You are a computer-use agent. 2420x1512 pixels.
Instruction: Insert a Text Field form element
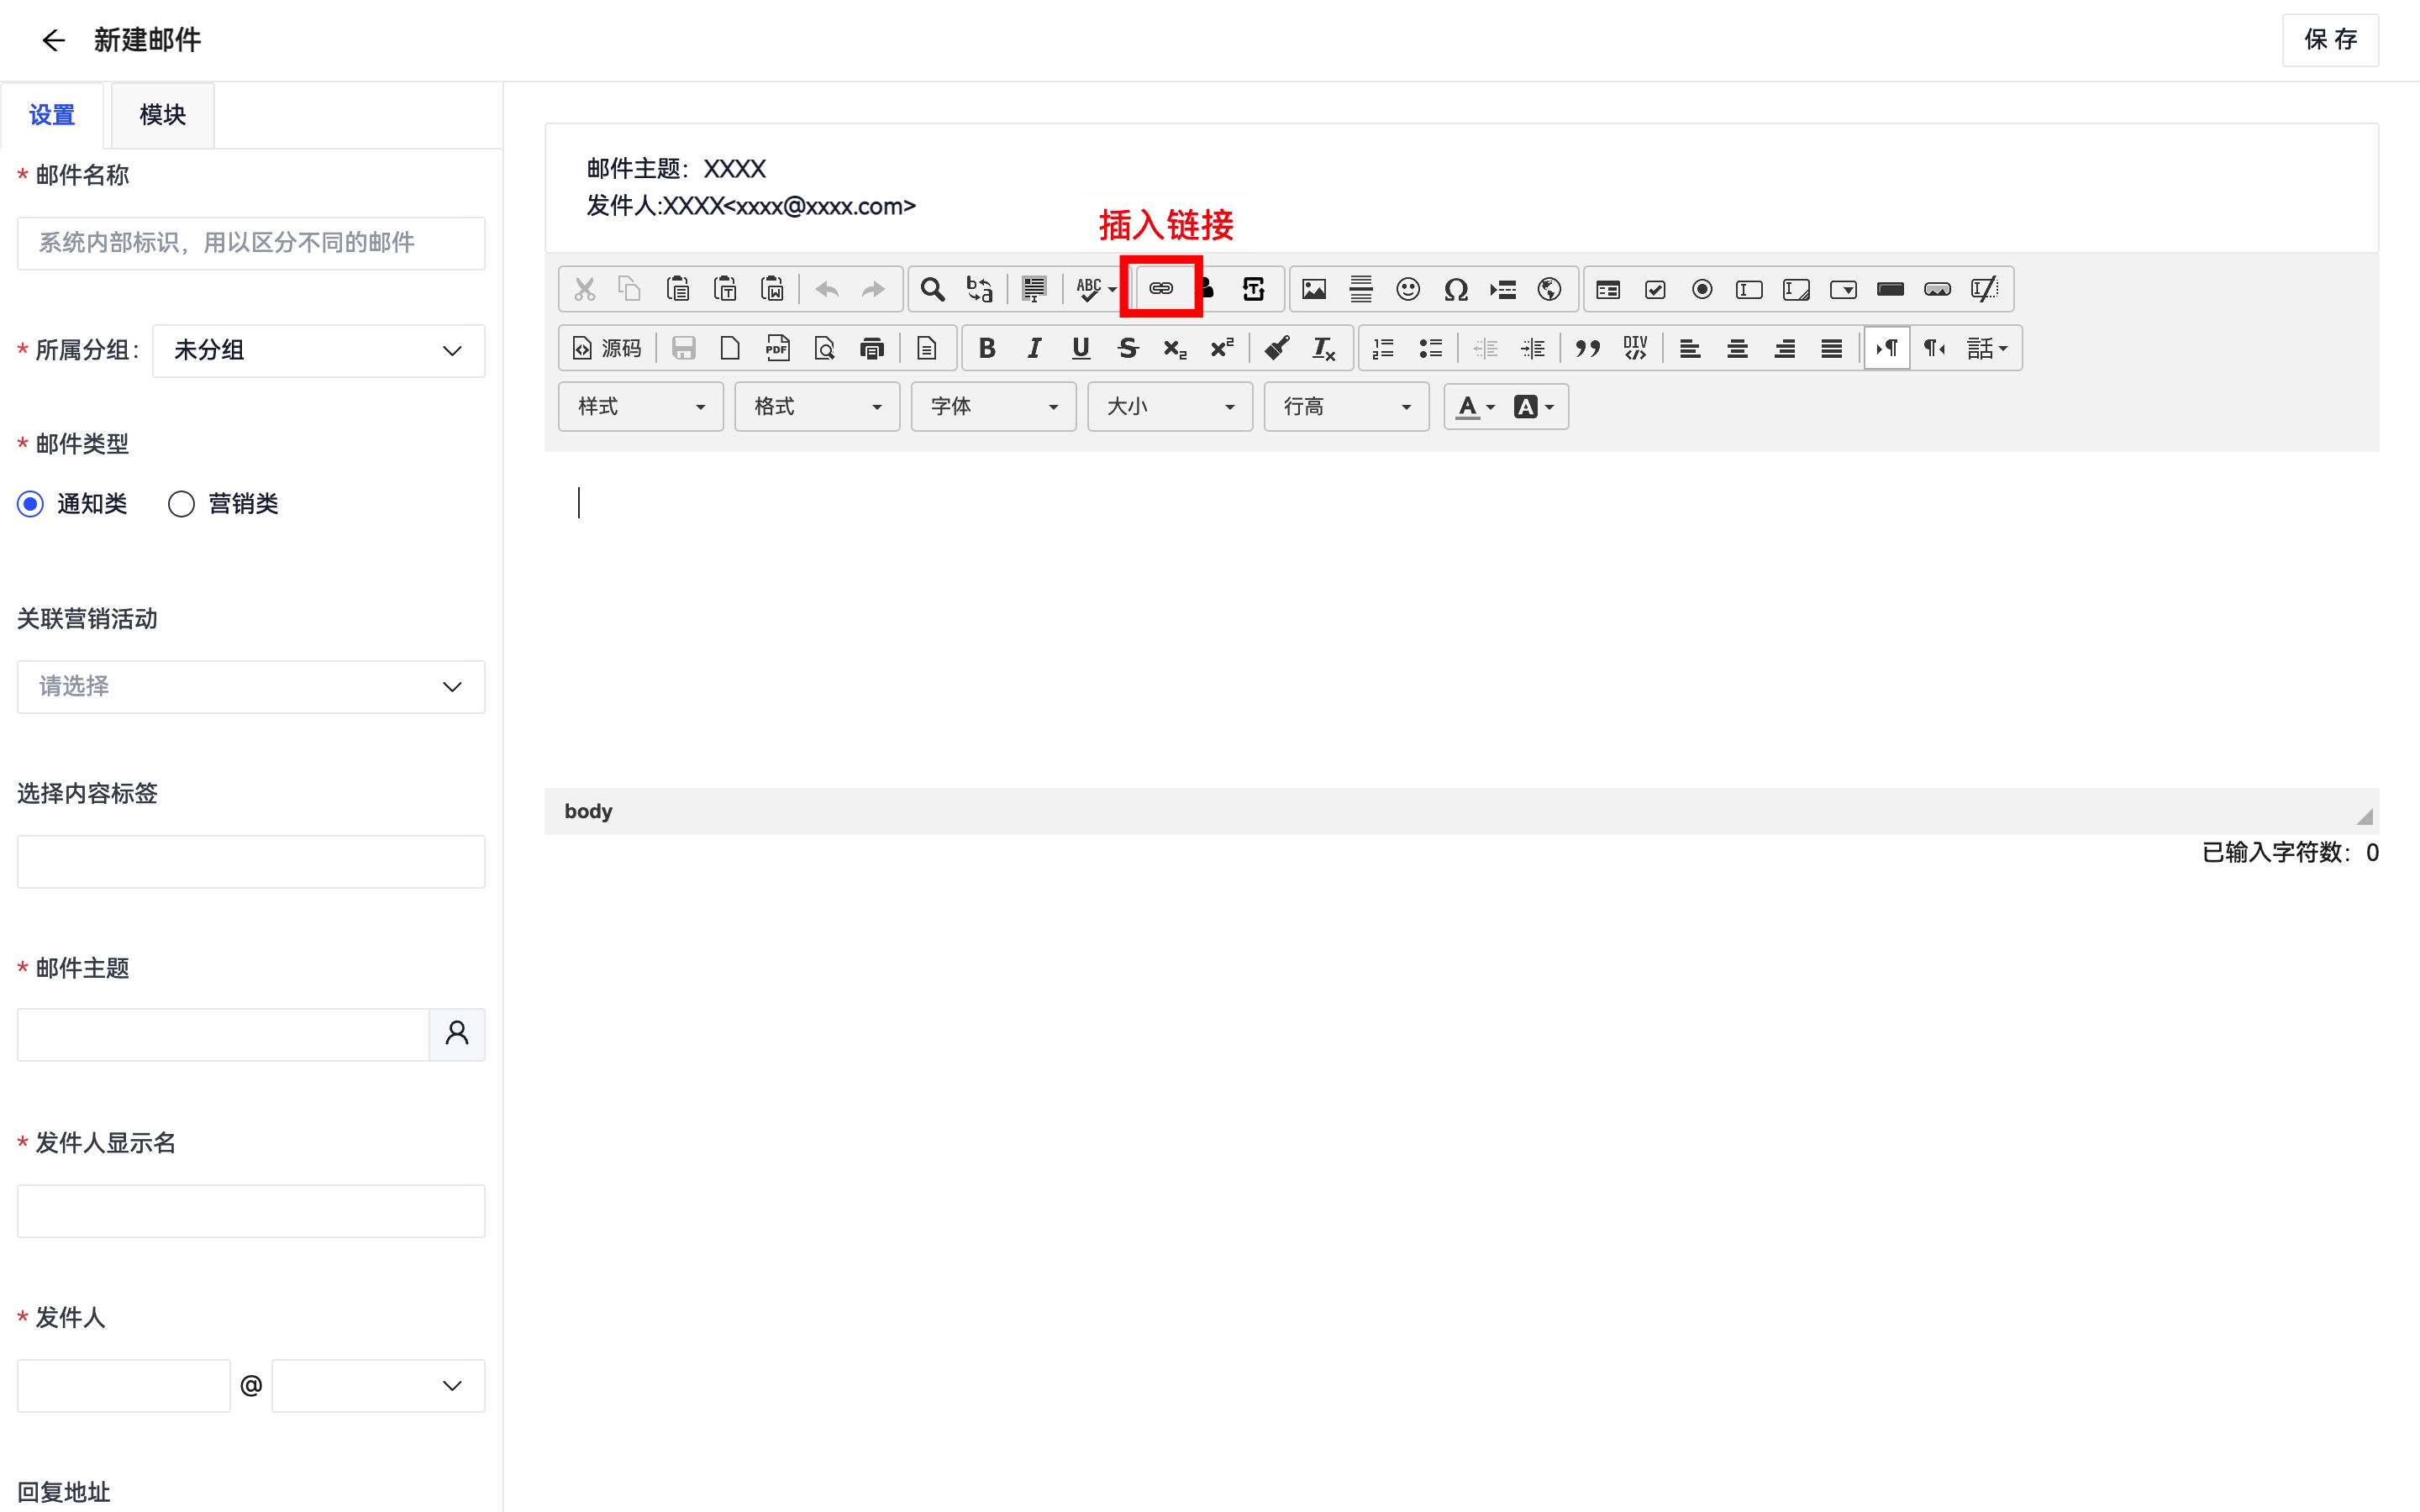[x=1749, y=290]
